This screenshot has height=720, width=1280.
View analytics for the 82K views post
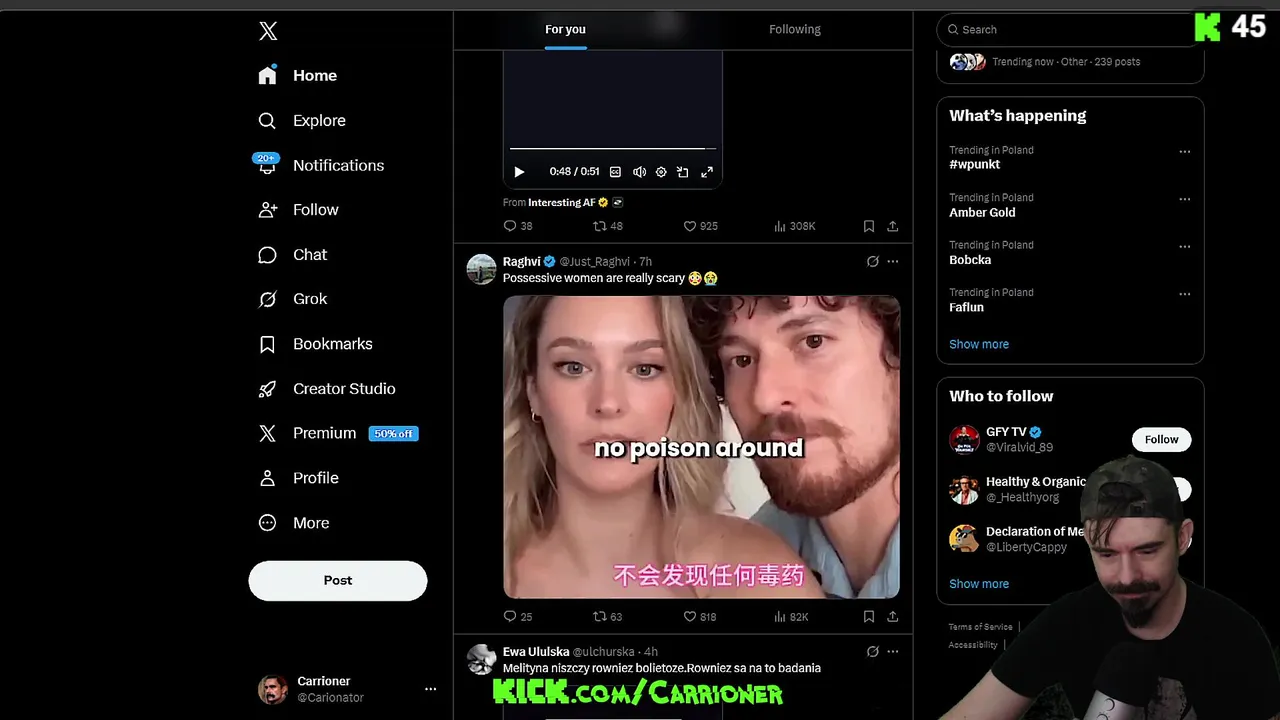pos(791,617)
